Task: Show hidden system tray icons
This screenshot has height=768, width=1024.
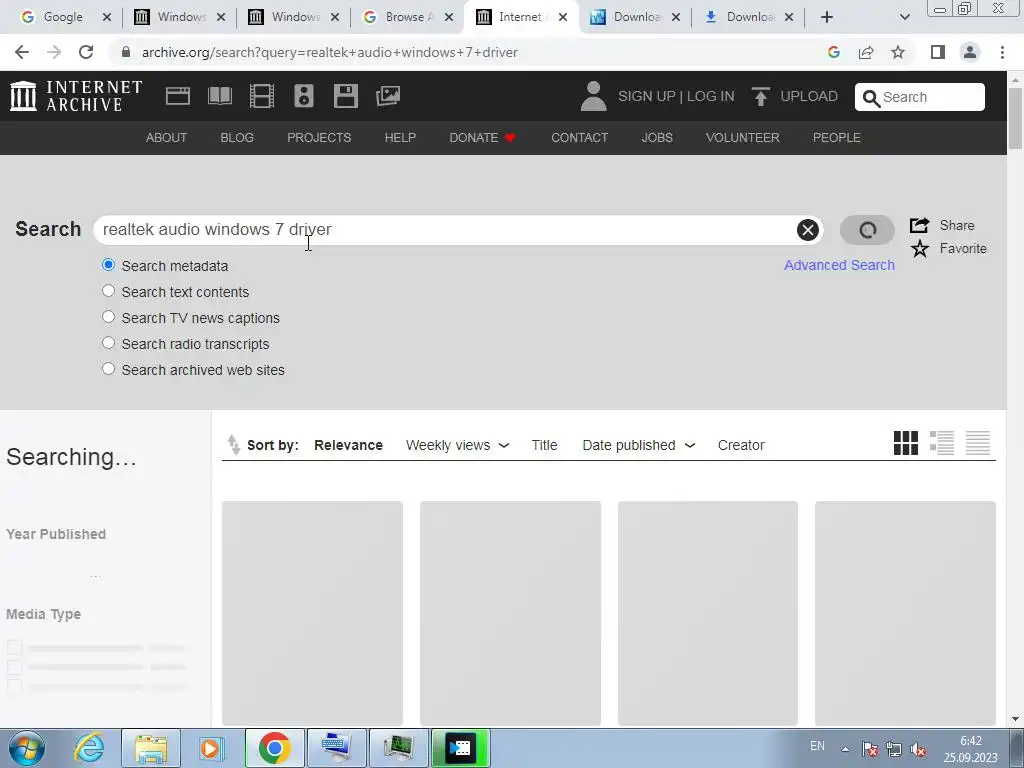Action: click(x=845, y=749)
